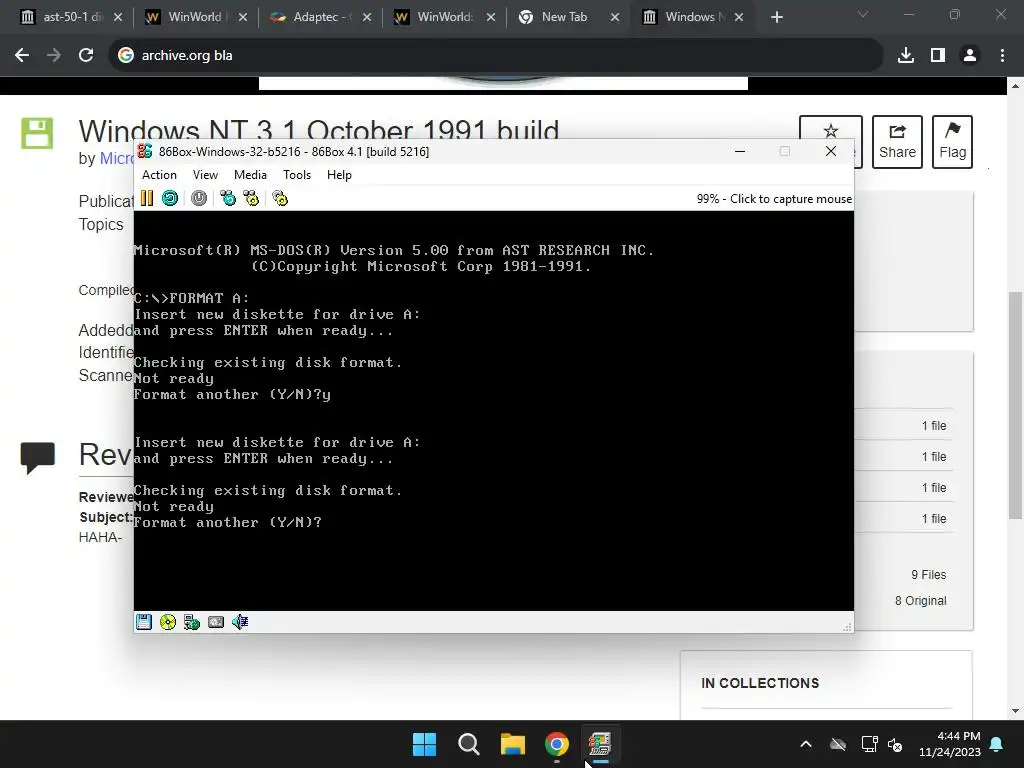Viewport: 1024px width, 768px height.
Task: Click the sound speaker status bar icon
Action: [x=240, y=622]
